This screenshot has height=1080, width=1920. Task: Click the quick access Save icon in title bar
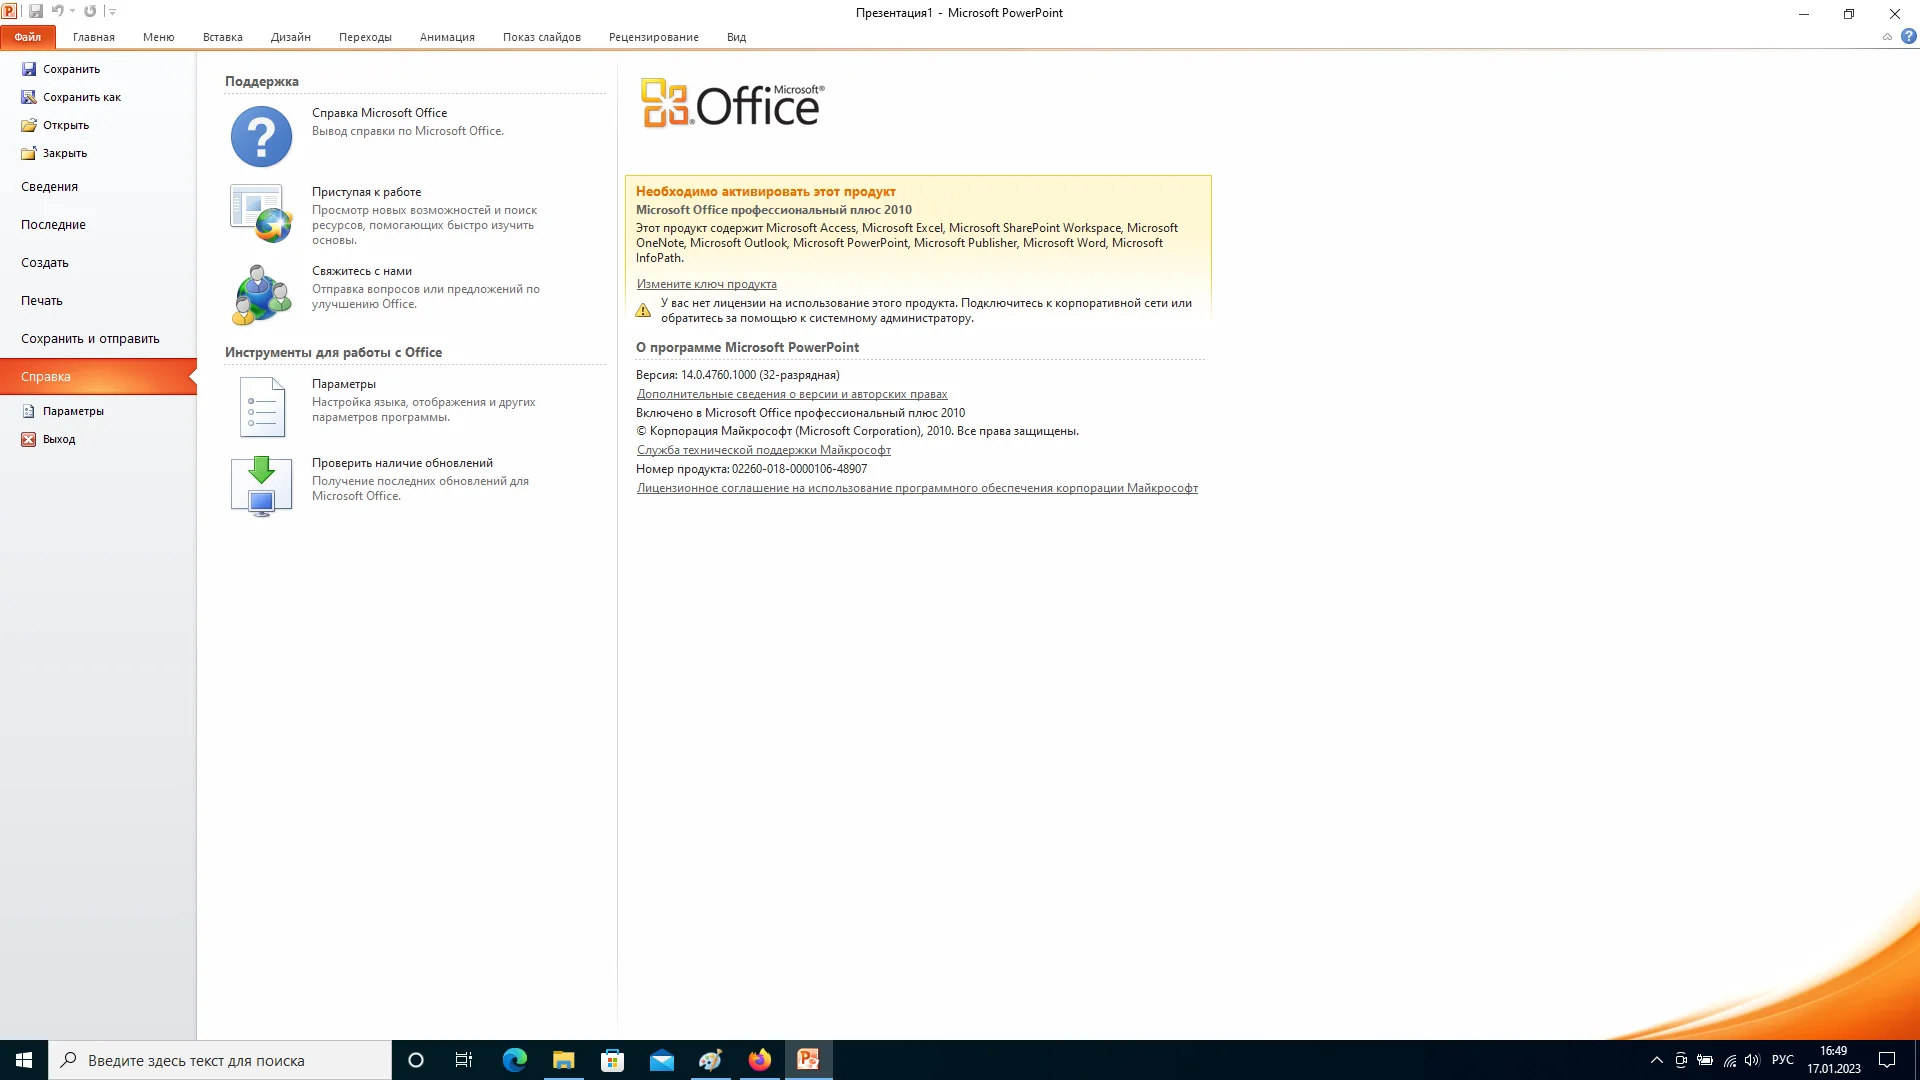click(36, 12)
